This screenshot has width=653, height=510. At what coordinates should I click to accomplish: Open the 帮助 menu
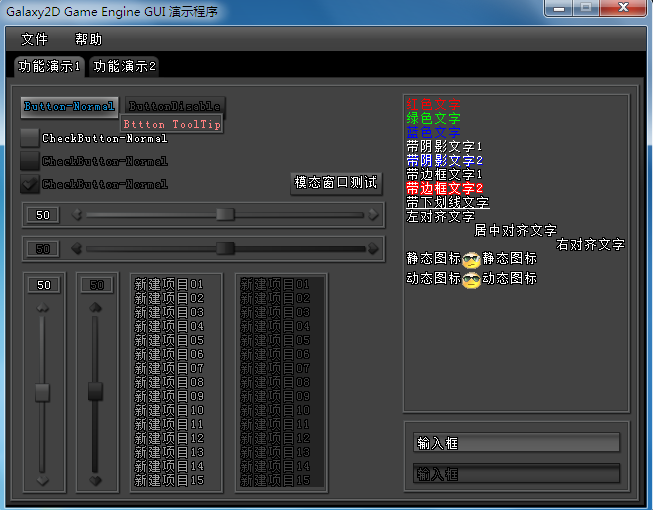click(x=88, y=40)
